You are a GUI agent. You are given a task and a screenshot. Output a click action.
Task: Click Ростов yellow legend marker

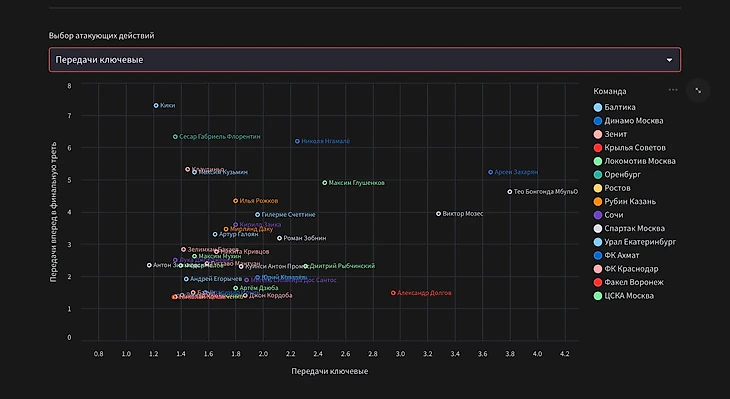click(598, 188)
